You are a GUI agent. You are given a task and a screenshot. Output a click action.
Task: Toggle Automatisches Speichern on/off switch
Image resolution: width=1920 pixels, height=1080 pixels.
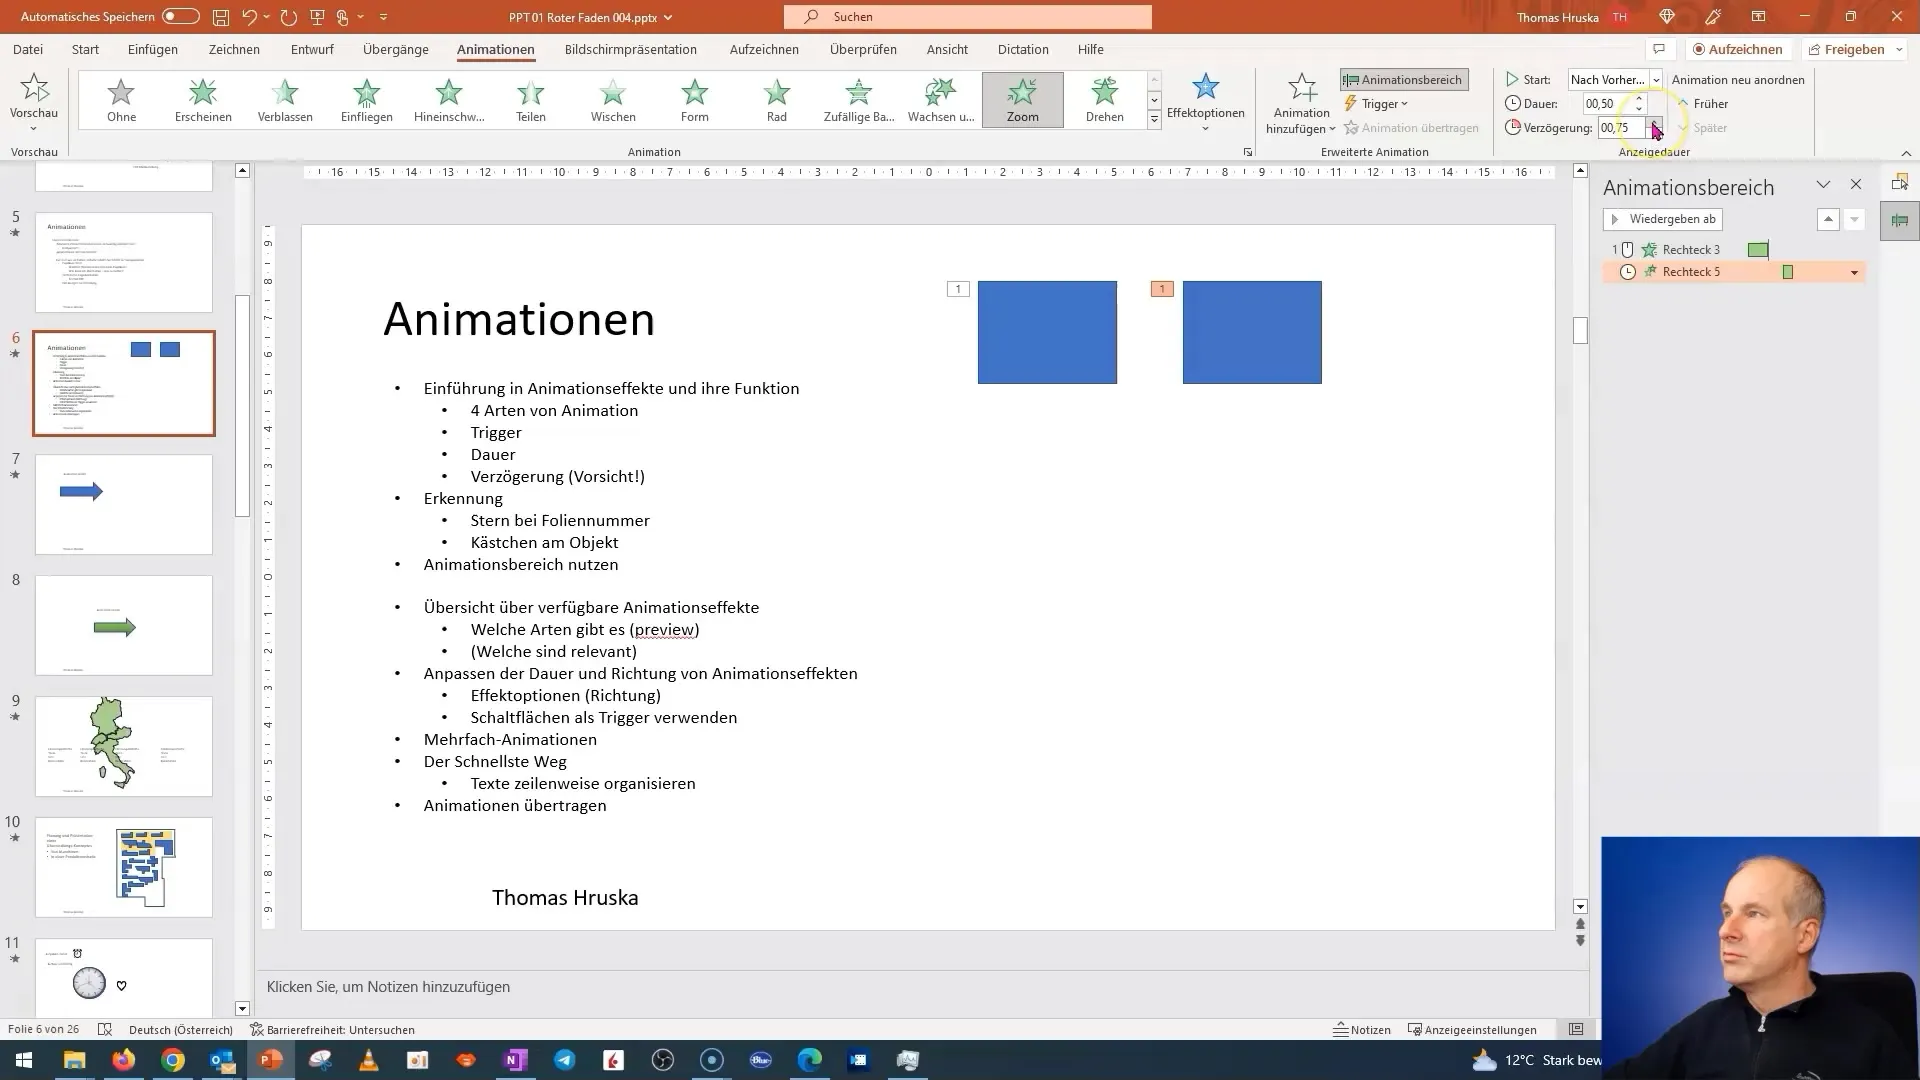click(x=179, y=16)
